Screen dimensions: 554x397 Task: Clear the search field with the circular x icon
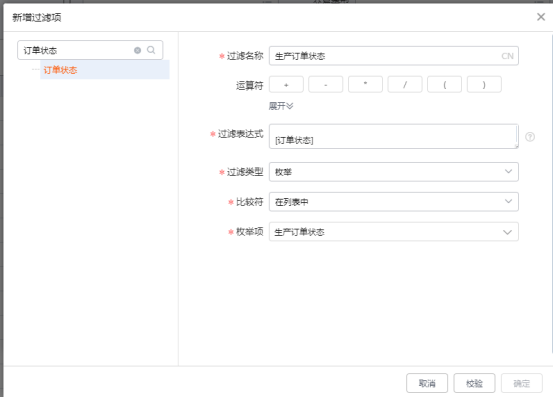(x=137, y=51)
